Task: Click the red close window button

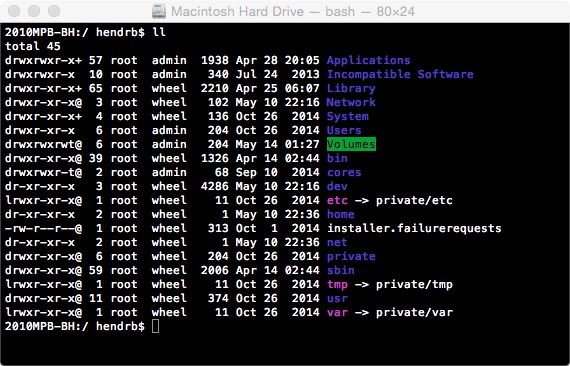Action: (14, 11)
